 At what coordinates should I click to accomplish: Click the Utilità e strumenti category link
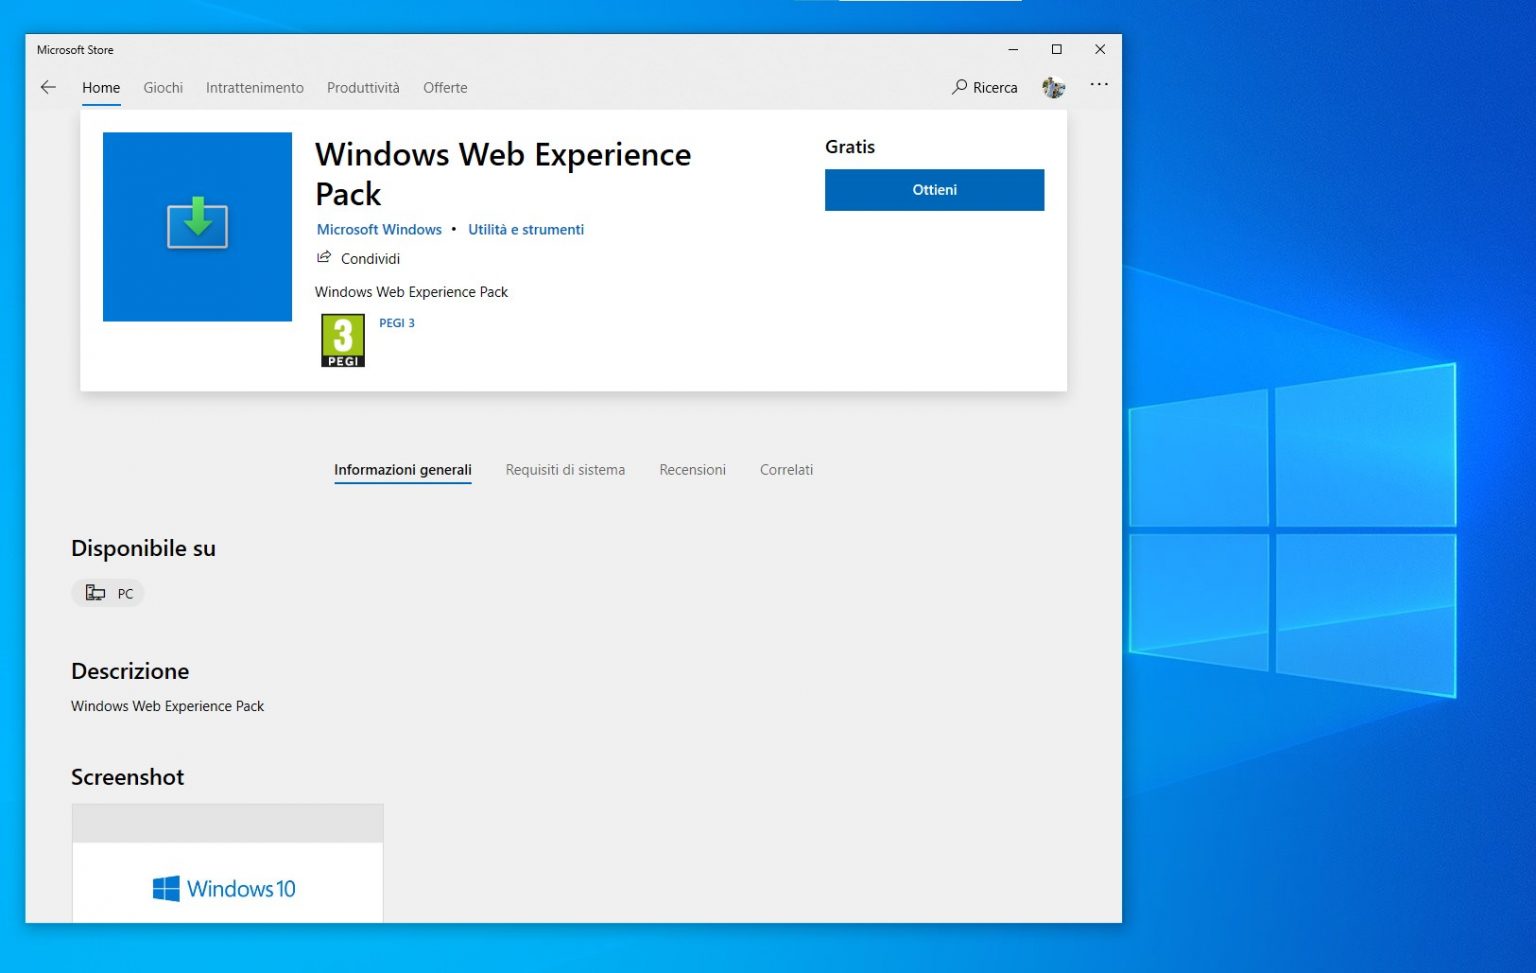pyautogui.click(x=526, y=229)
